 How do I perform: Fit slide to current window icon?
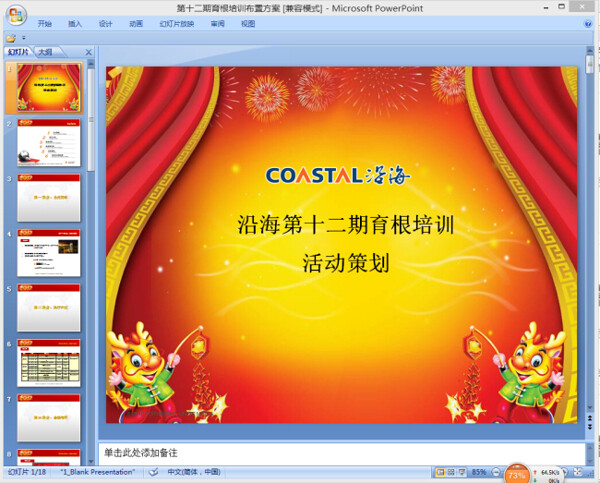point(578,472)
